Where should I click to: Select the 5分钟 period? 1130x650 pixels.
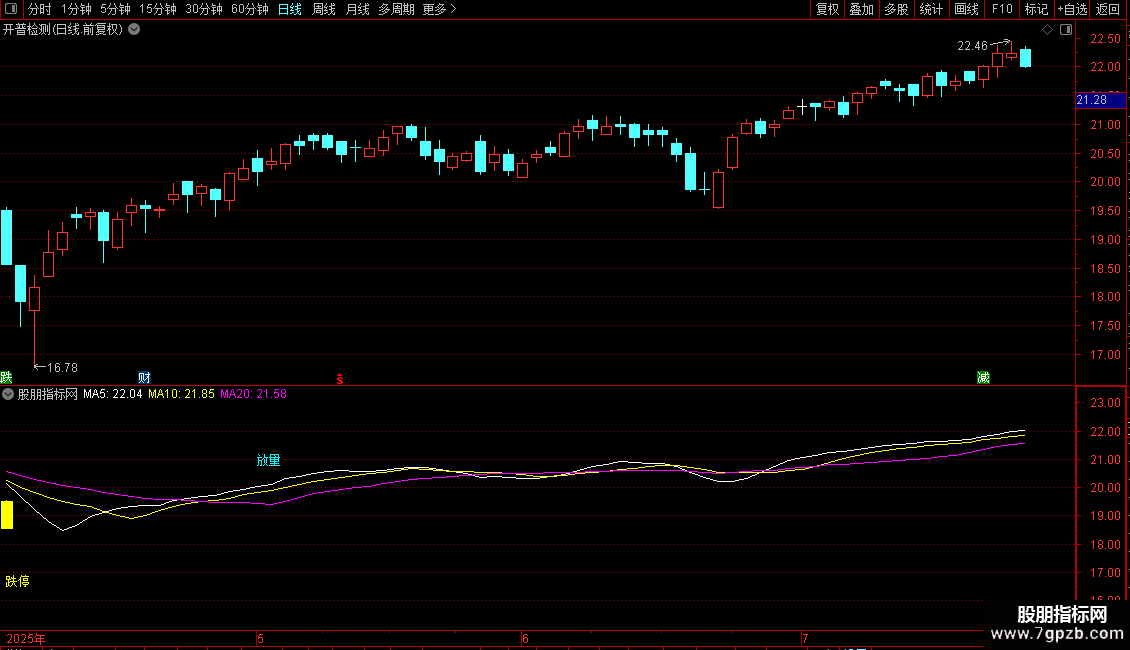(115, 9)
